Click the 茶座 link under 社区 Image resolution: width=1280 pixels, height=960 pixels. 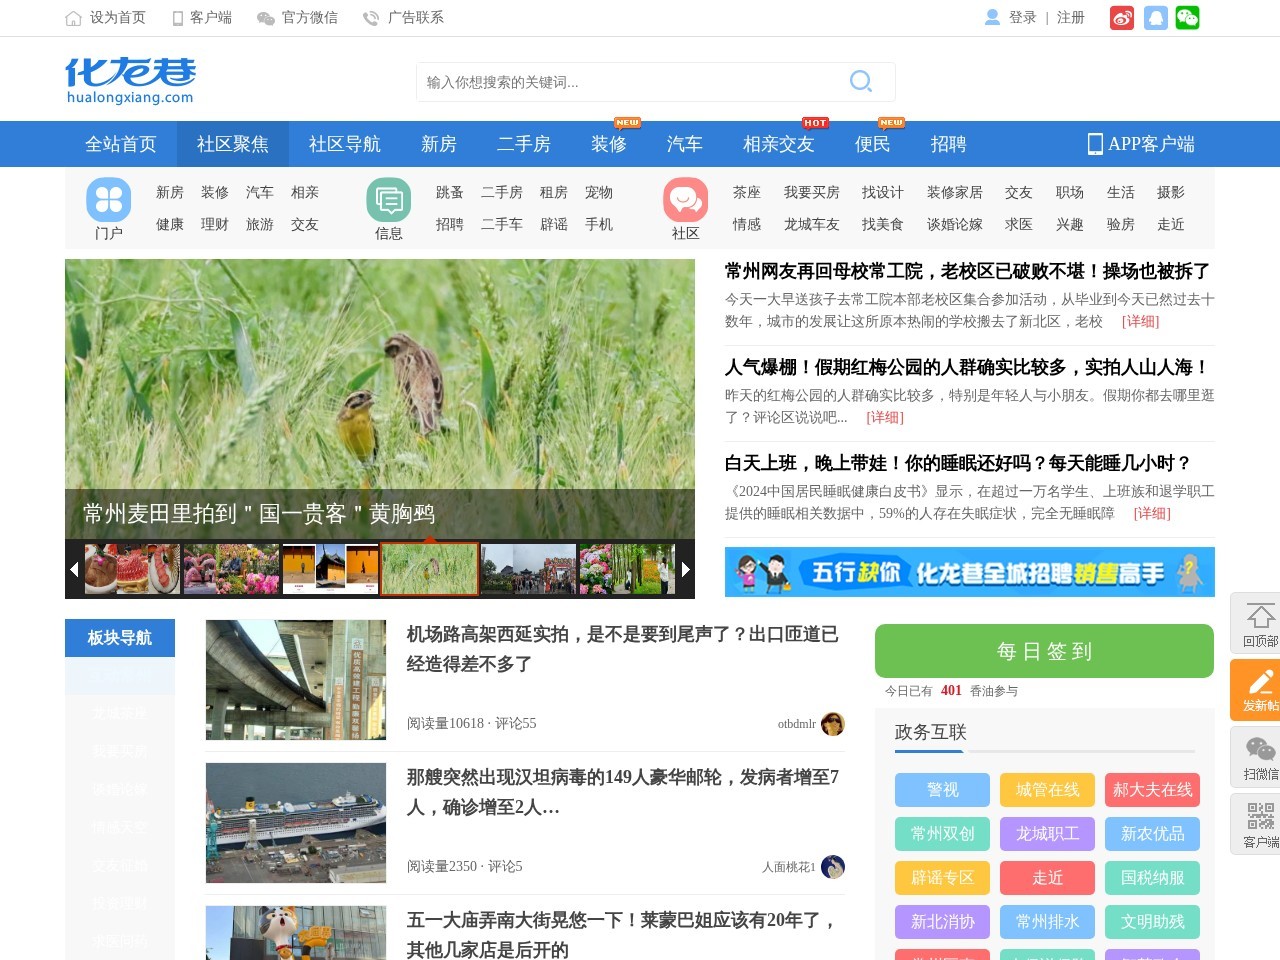coord(747,192)
